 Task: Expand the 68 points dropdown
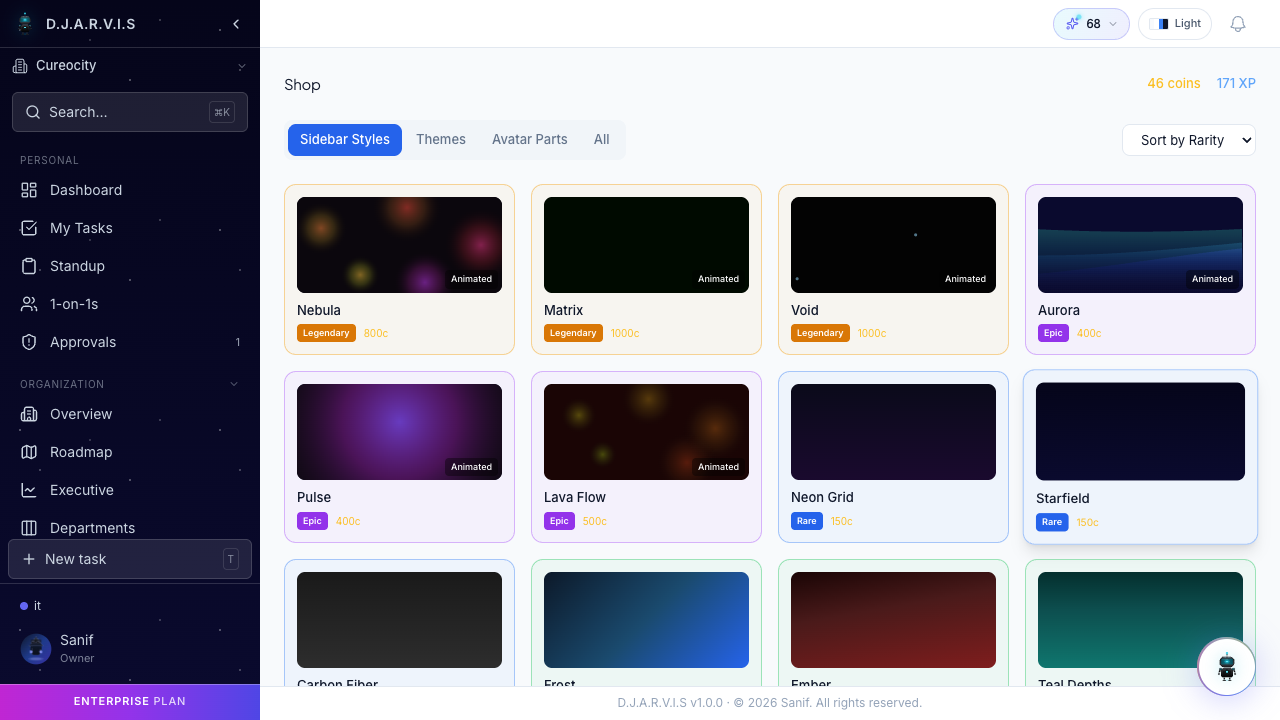point(1113,24)
